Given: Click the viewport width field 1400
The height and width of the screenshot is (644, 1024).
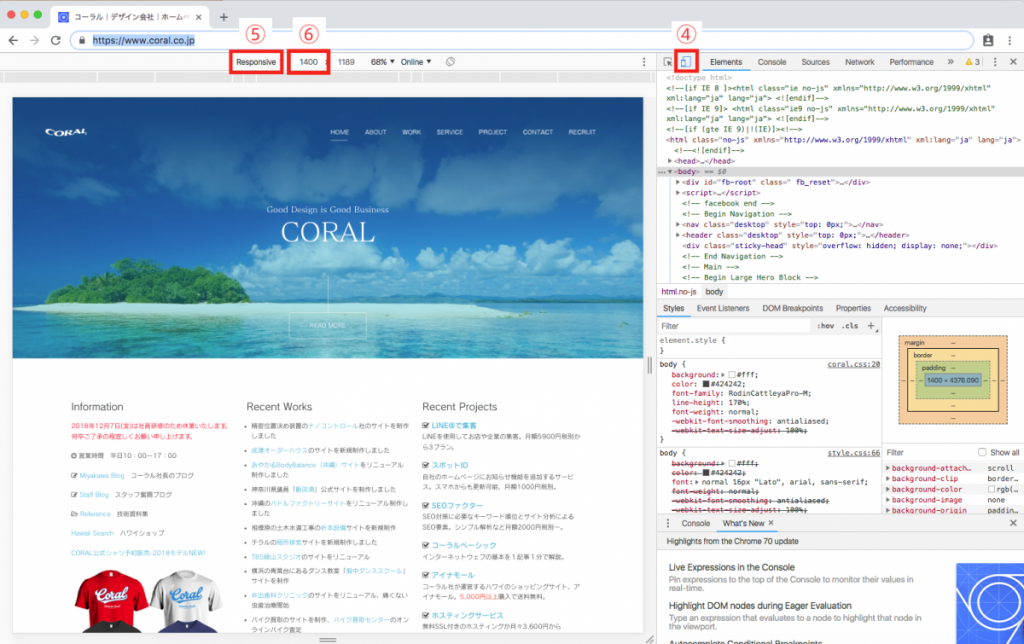Looking at the screenshot, I should [x=308, y=62].
